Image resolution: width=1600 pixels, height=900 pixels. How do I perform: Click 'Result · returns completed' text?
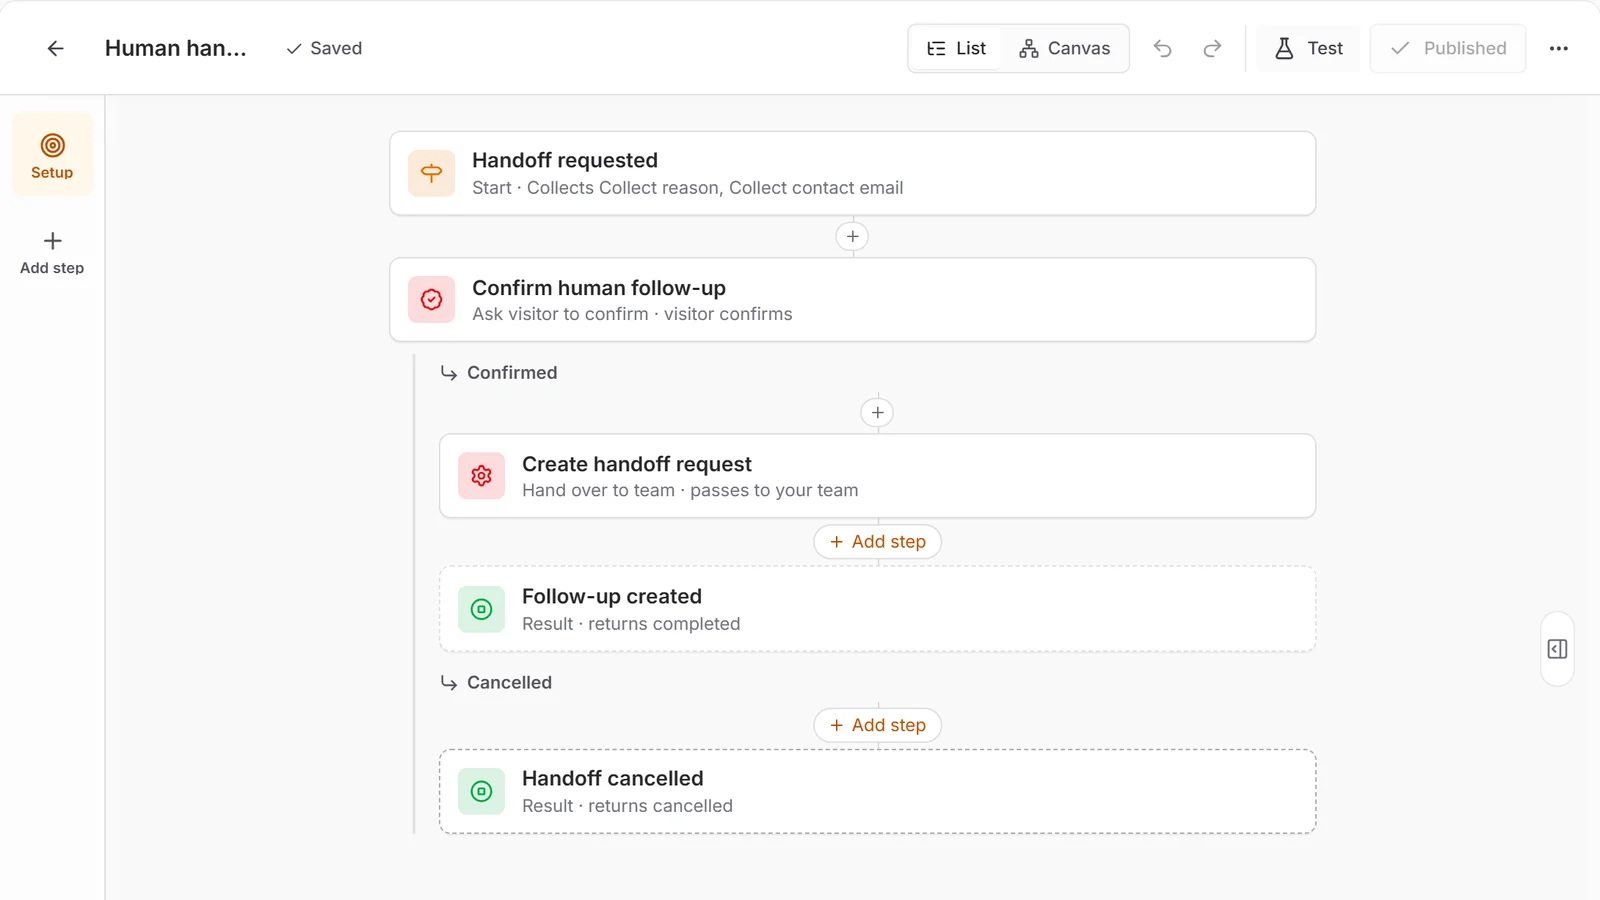(x=631, y=624)
